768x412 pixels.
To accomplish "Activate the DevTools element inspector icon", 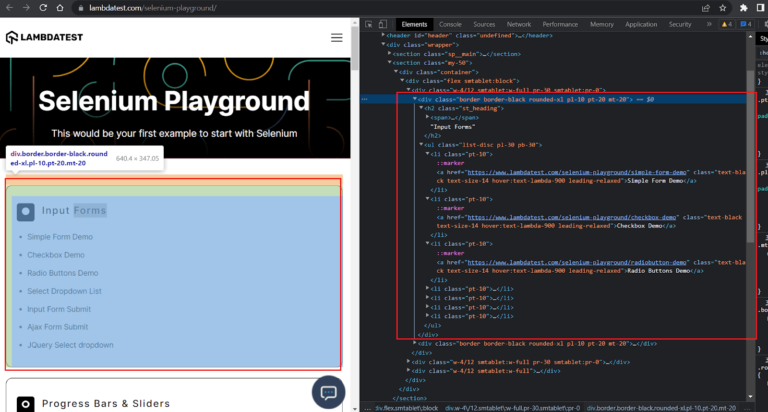I will tap(368, 24).
